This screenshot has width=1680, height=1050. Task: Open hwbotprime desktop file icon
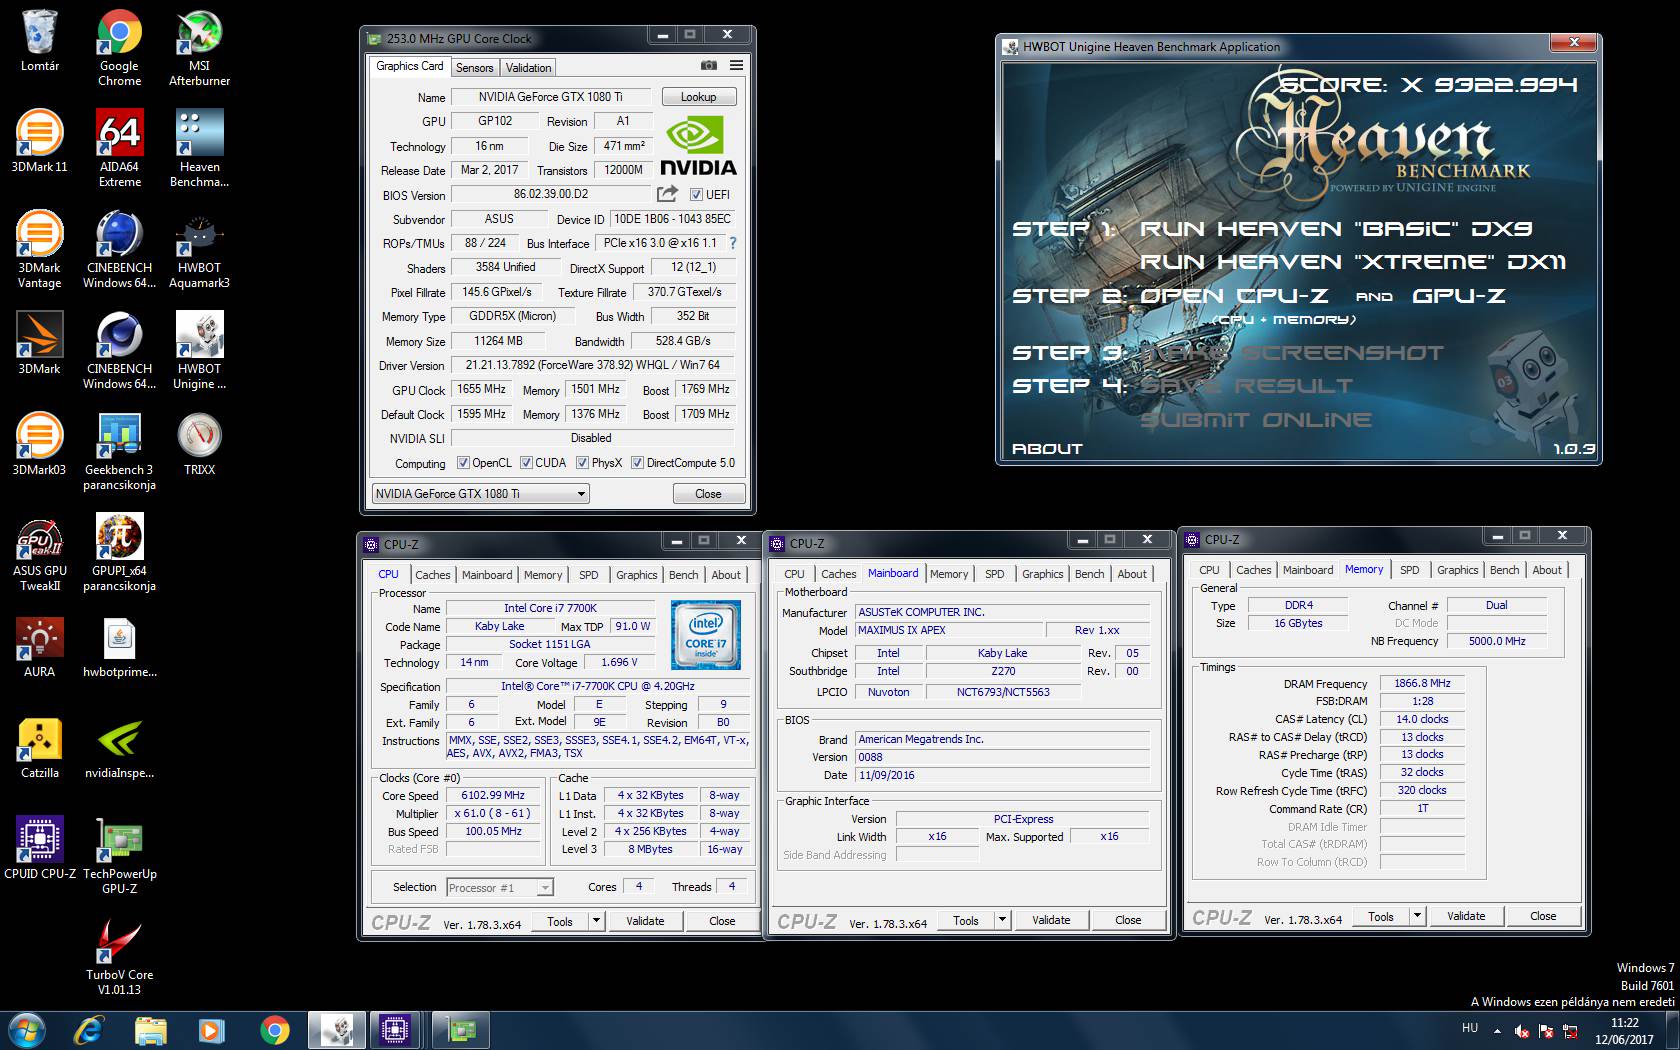(x=119, y=647)
